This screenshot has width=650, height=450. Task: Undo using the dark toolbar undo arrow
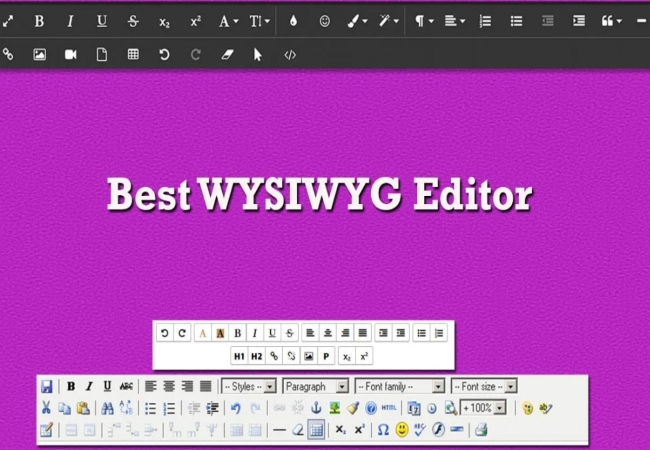164,54
